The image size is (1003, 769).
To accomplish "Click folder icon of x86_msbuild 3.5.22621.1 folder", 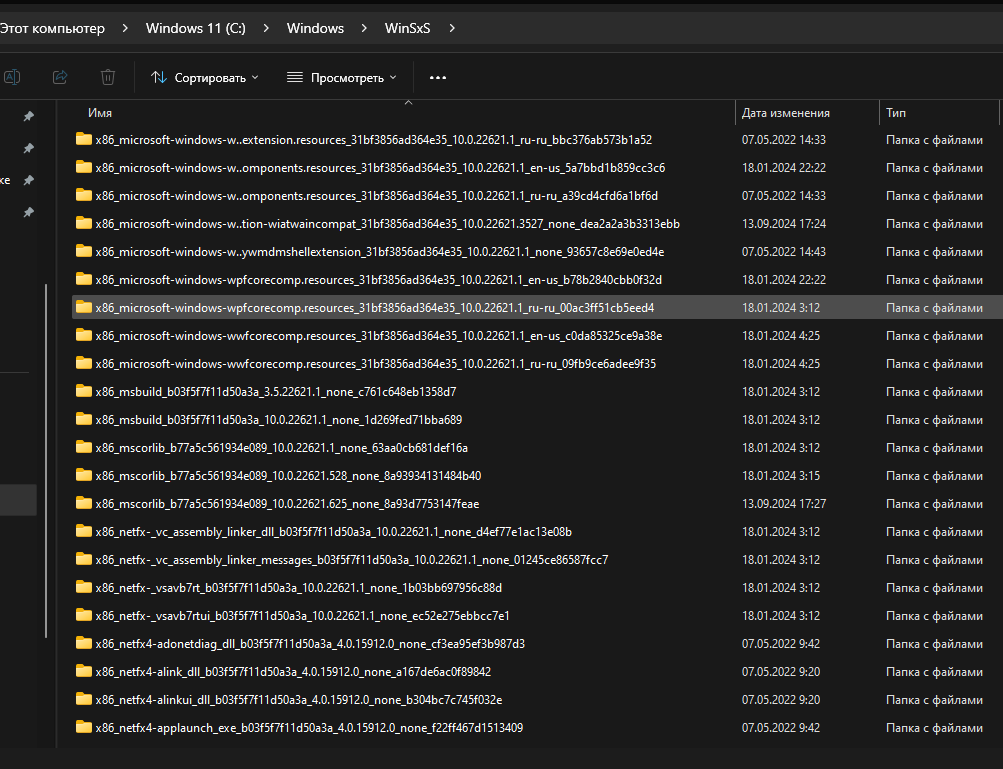I will pyautogui.click(x=84, y=391).
